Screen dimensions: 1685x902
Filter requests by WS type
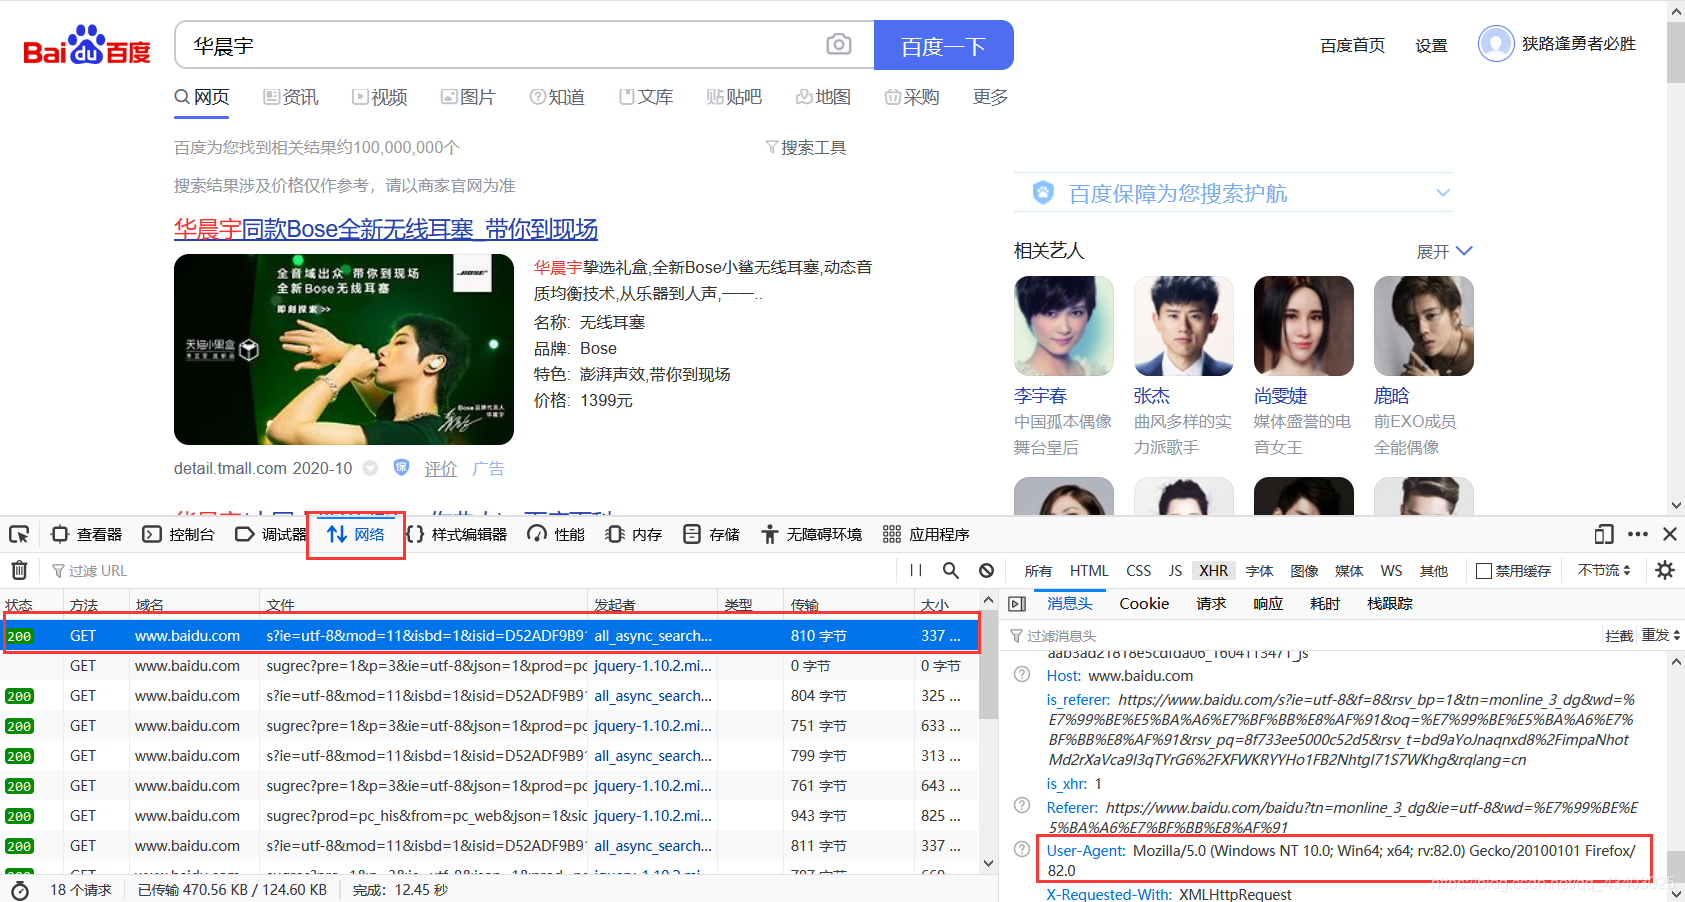(1391, 570)
